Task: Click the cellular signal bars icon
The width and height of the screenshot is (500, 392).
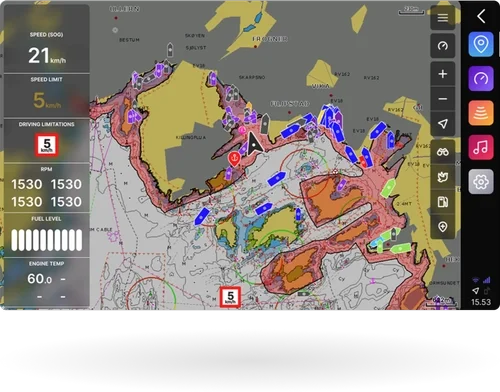Action: click(x=487, y=280)
